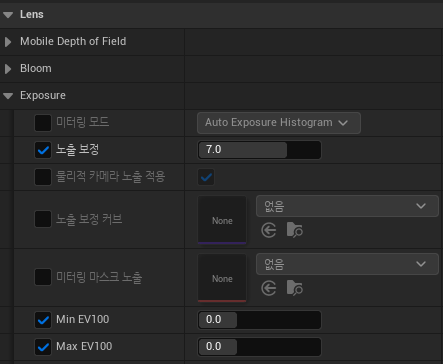Image resolution: width=443 pixels, height=364 pixels.
Task: Open the 노출 보정 커브 asset dropdown
Action: (347, 206)
